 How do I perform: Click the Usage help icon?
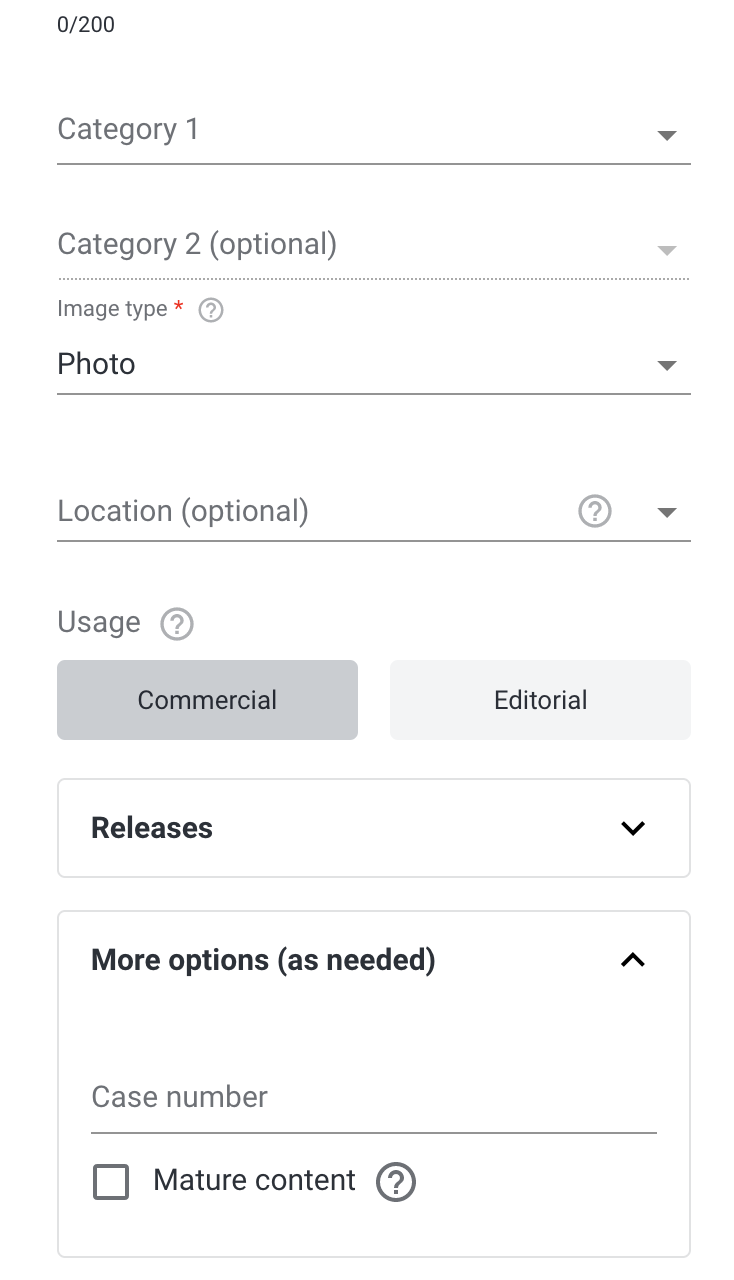pos(177,624)
